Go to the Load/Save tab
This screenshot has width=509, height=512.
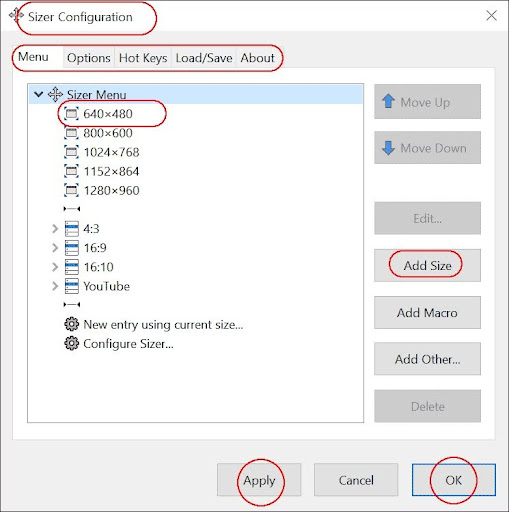pyautogui.click(x=204, y=58)
